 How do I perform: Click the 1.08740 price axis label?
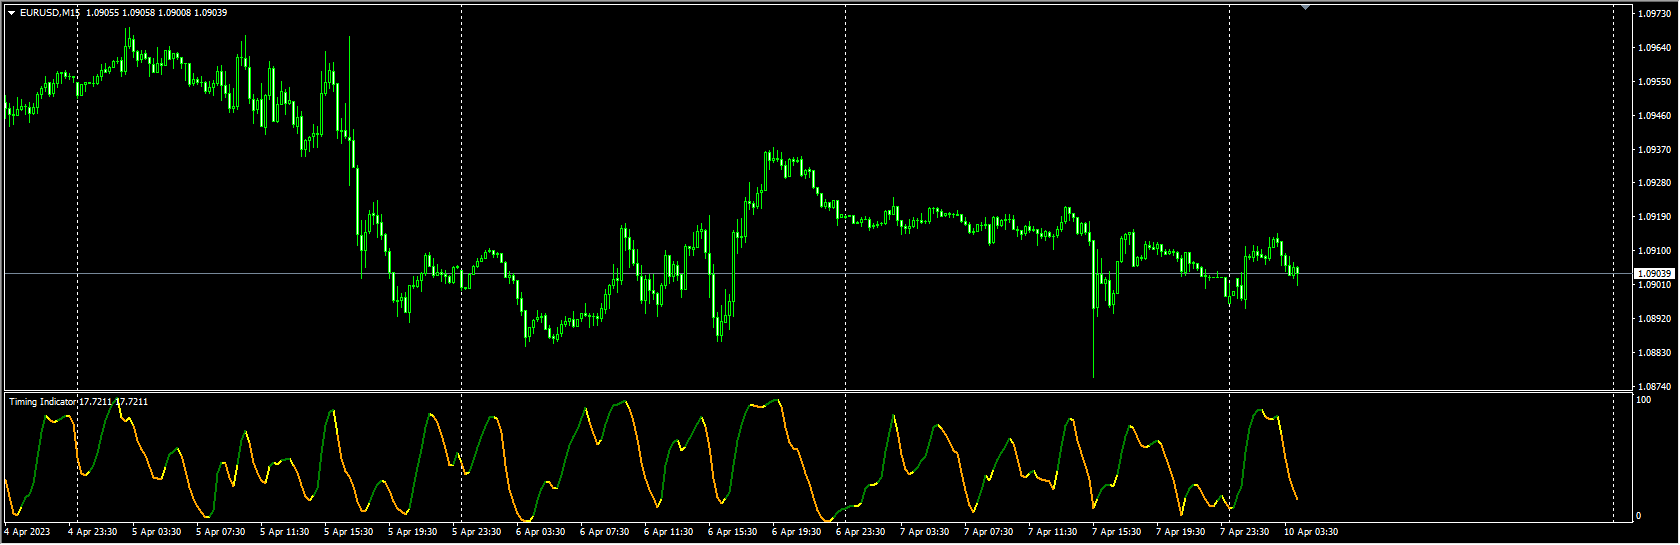pos(1655,387)
